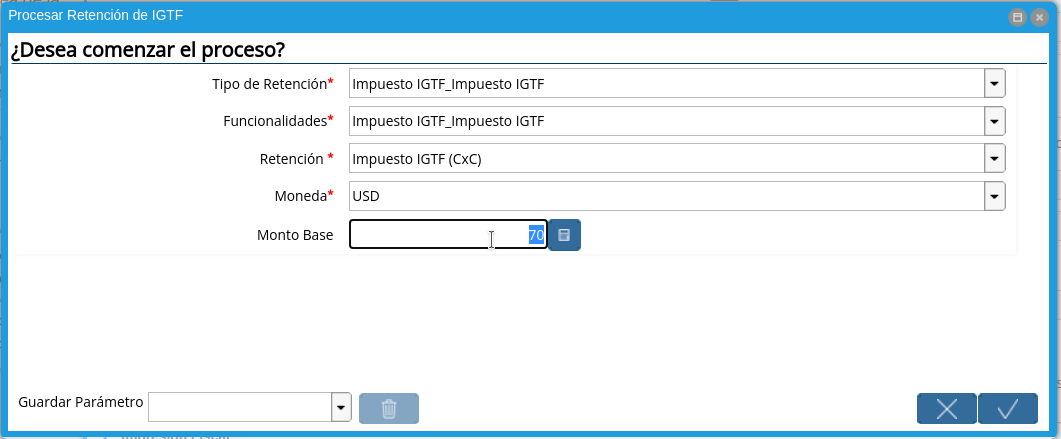Viewport: 1061px width, 439px height.
Task: Confirm the process with the checkmark button
Action: click(1007, 408)
